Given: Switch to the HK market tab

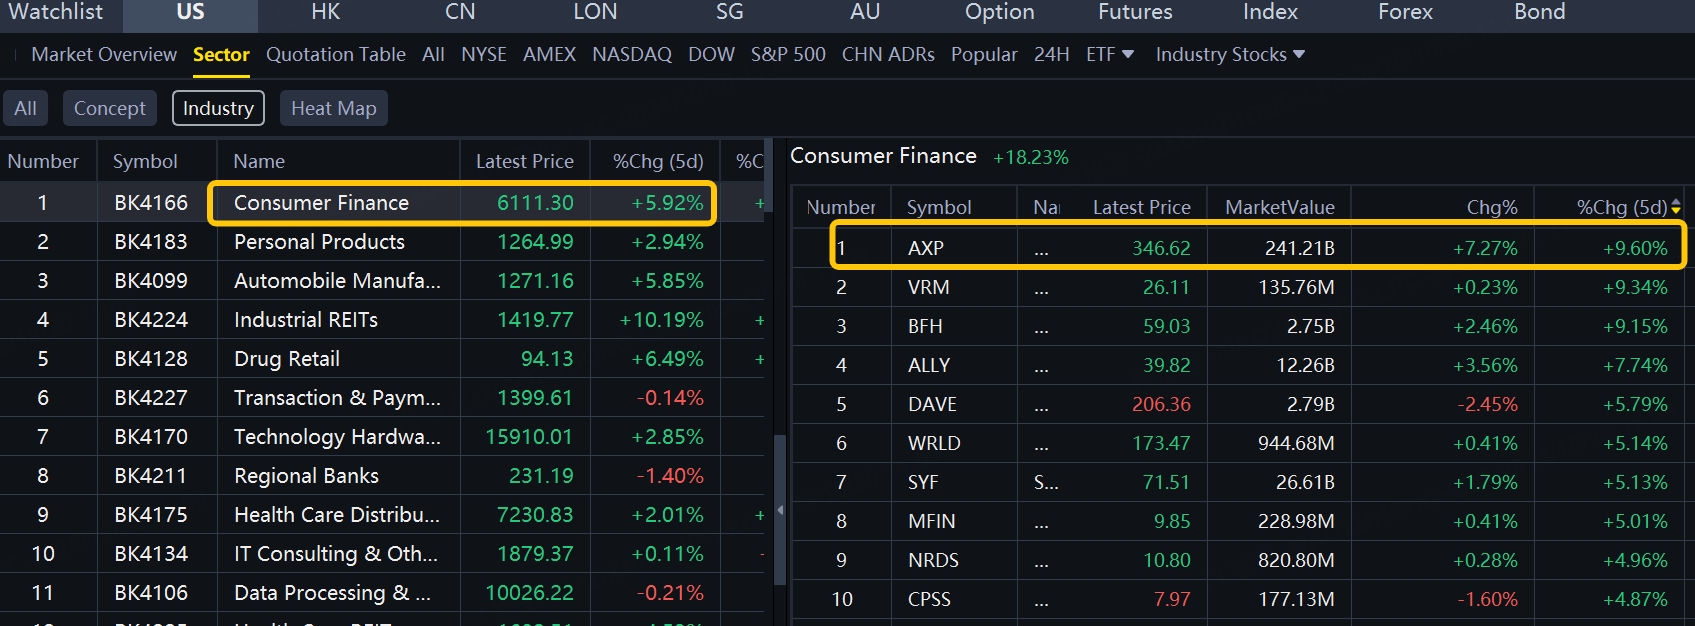Looking at the screenshot, I should point(325,12).
